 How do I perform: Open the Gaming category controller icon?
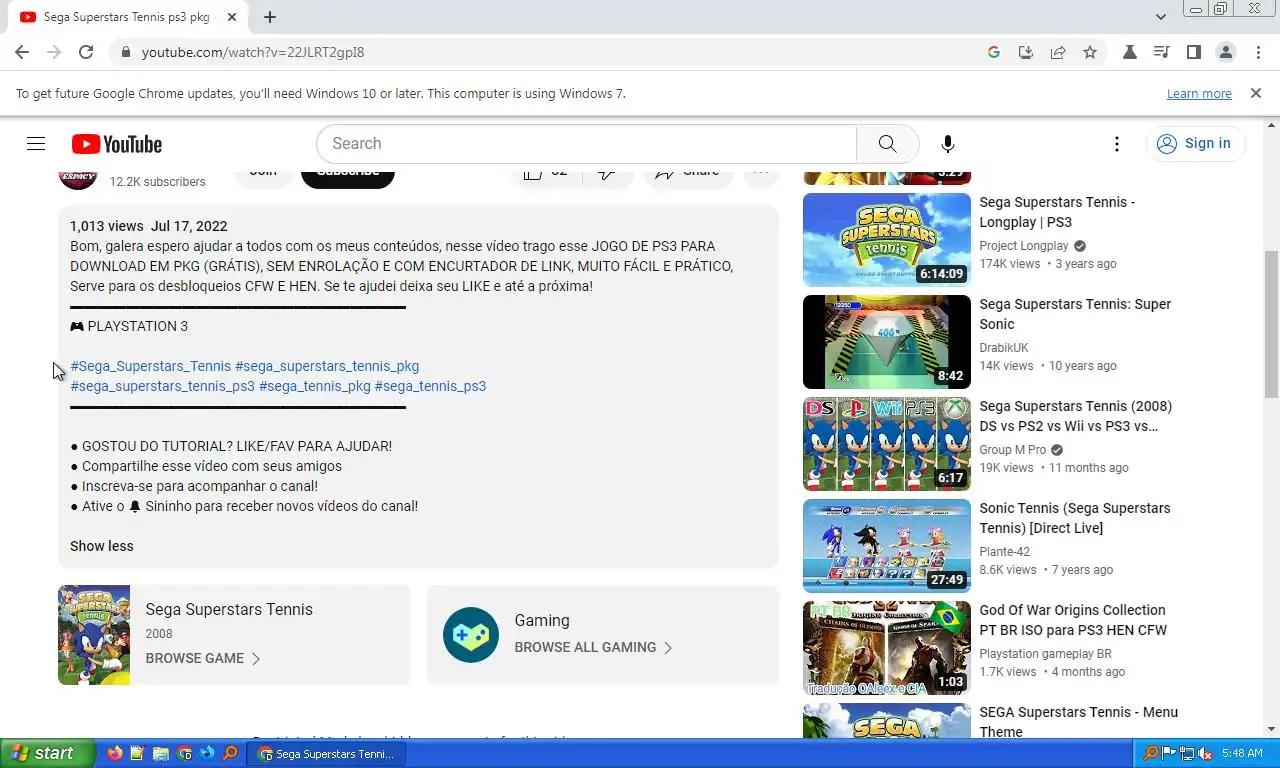click(x=471, y=635)
